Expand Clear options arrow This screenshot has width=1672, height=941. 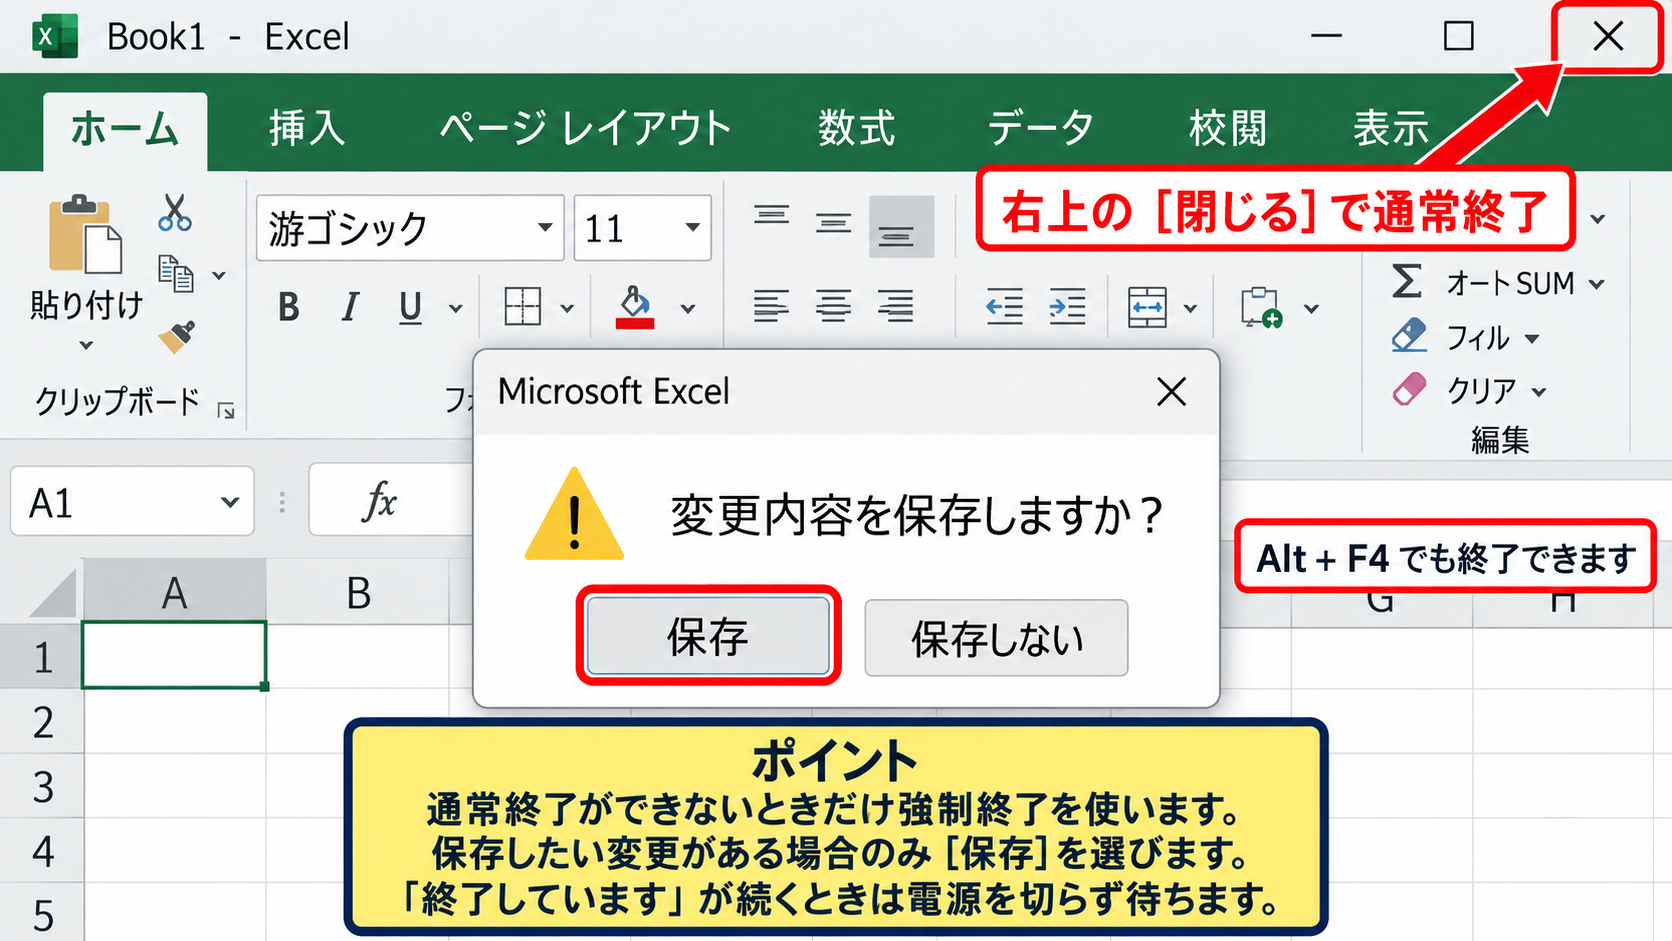(1539, 393)
